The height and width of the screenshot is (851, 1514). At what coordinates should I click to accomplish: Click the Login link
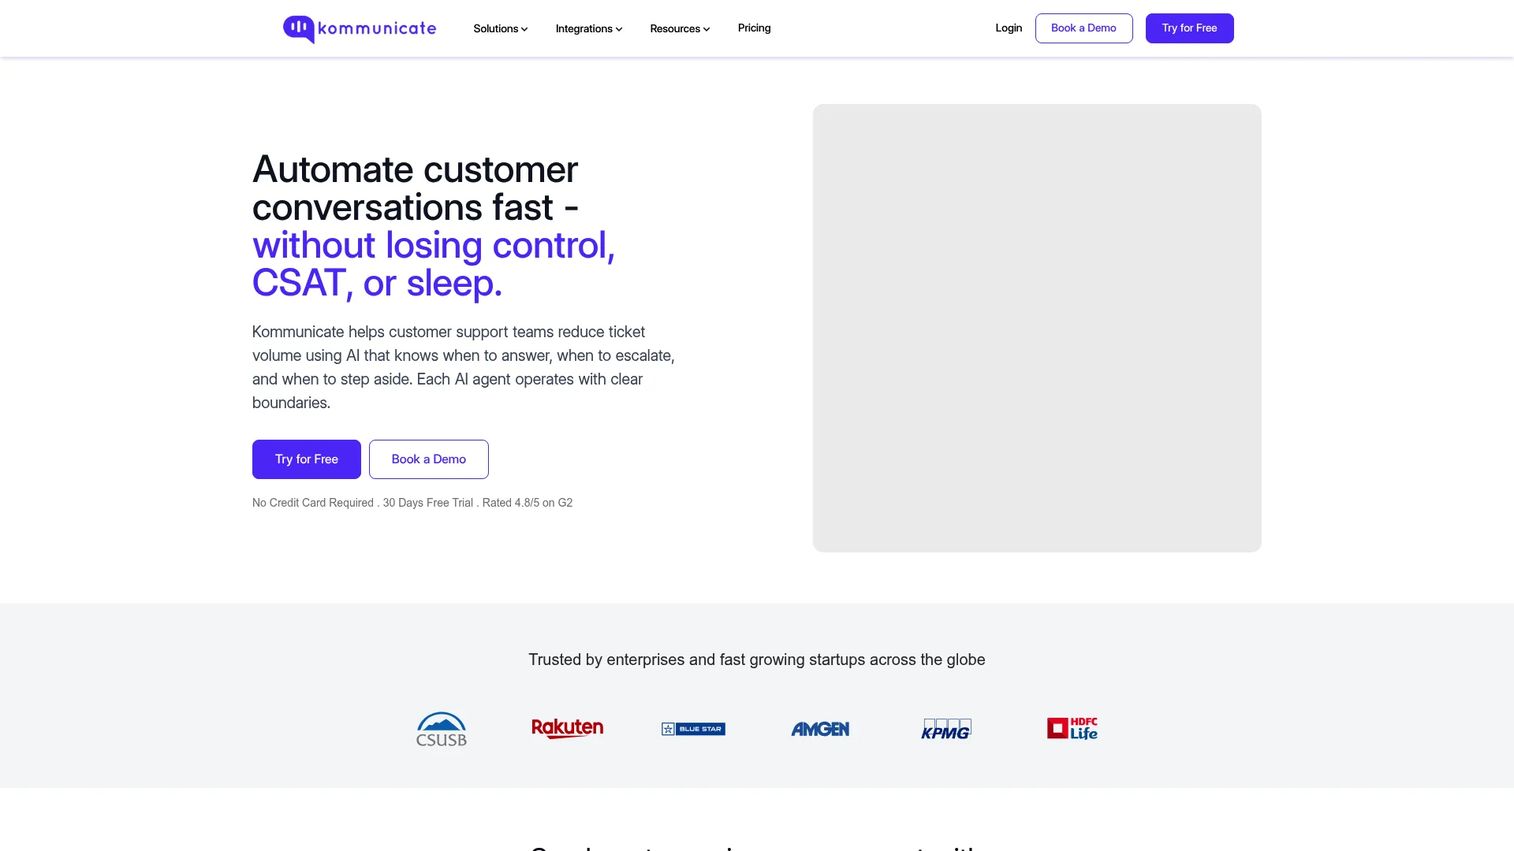1008,28
